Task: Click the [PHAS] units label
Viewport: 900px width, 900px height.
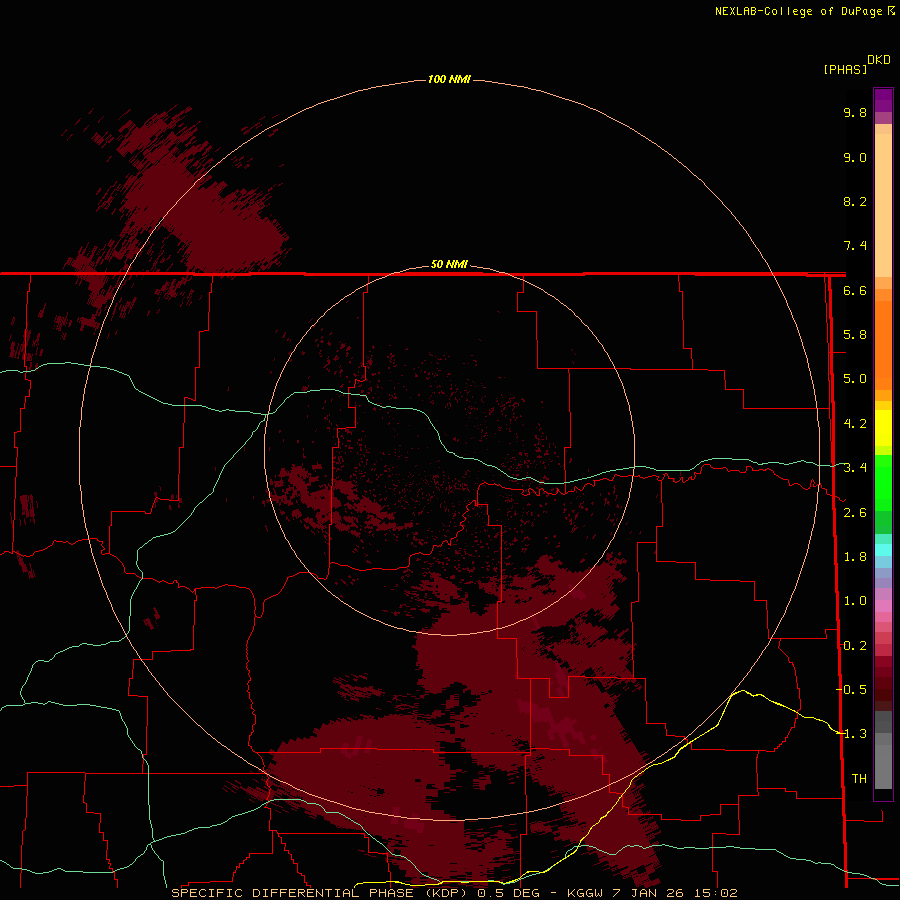Action: pos(845,69)
